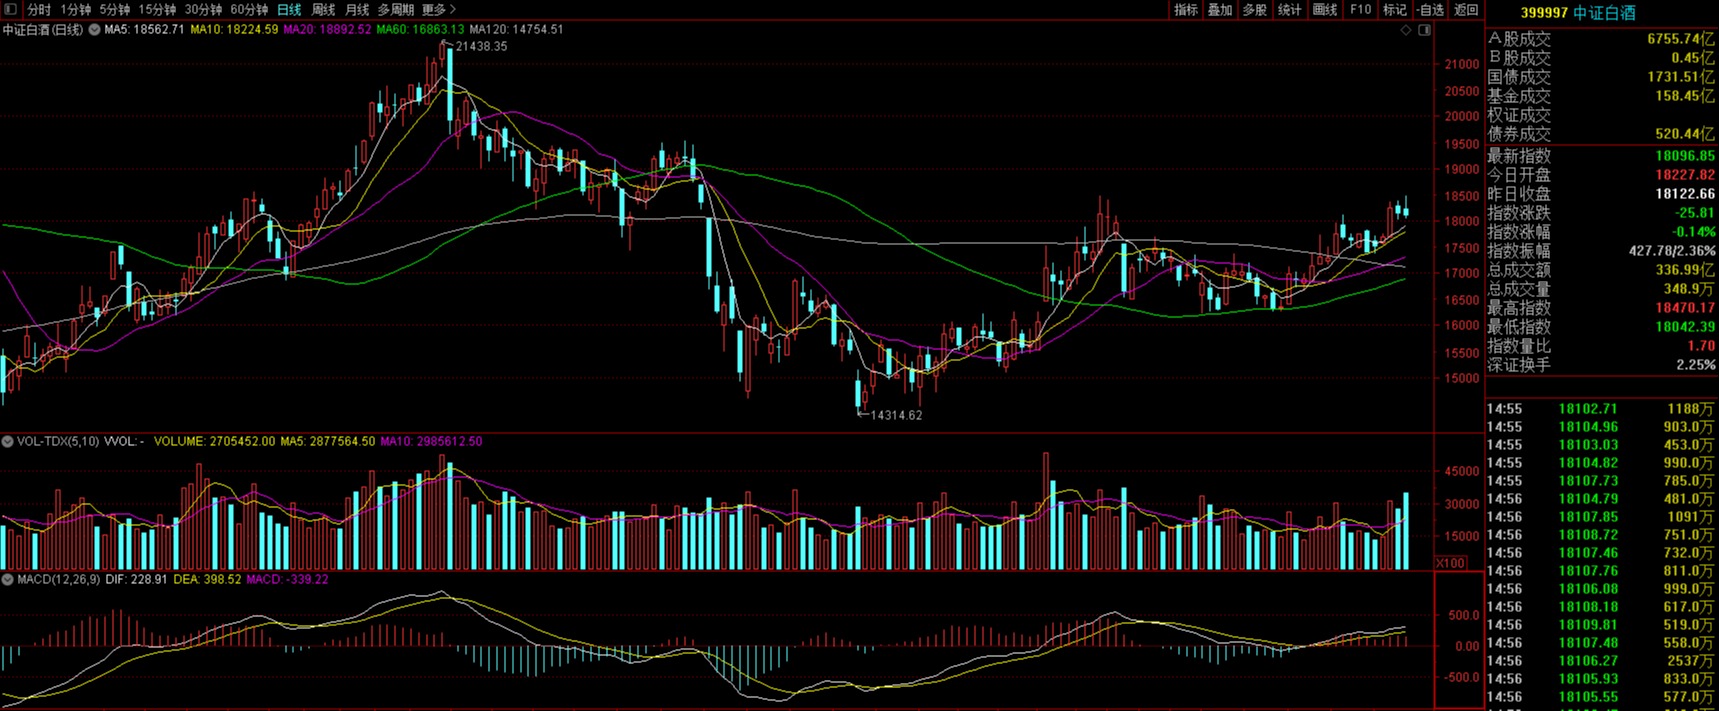Toggle the left sidebar panel icon
Screen dimensions: 1719x711
pos(10,10)
